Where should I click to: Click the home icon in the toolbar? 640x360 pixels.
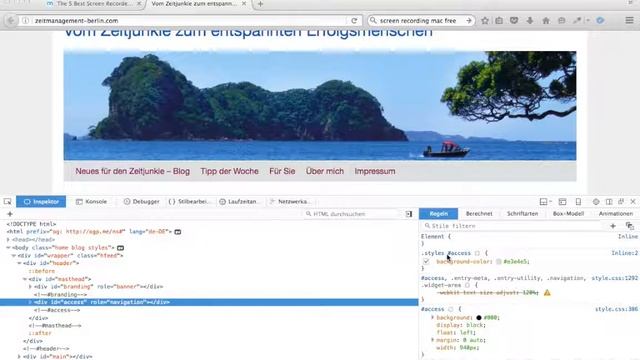pos(546,20)
